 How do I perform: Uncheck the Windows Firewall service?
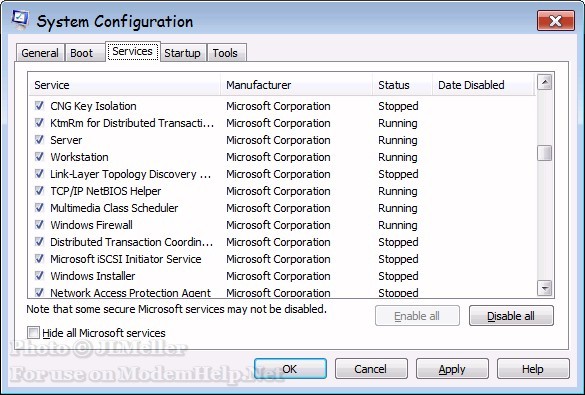pyautogui.click(x=39, y=225)
